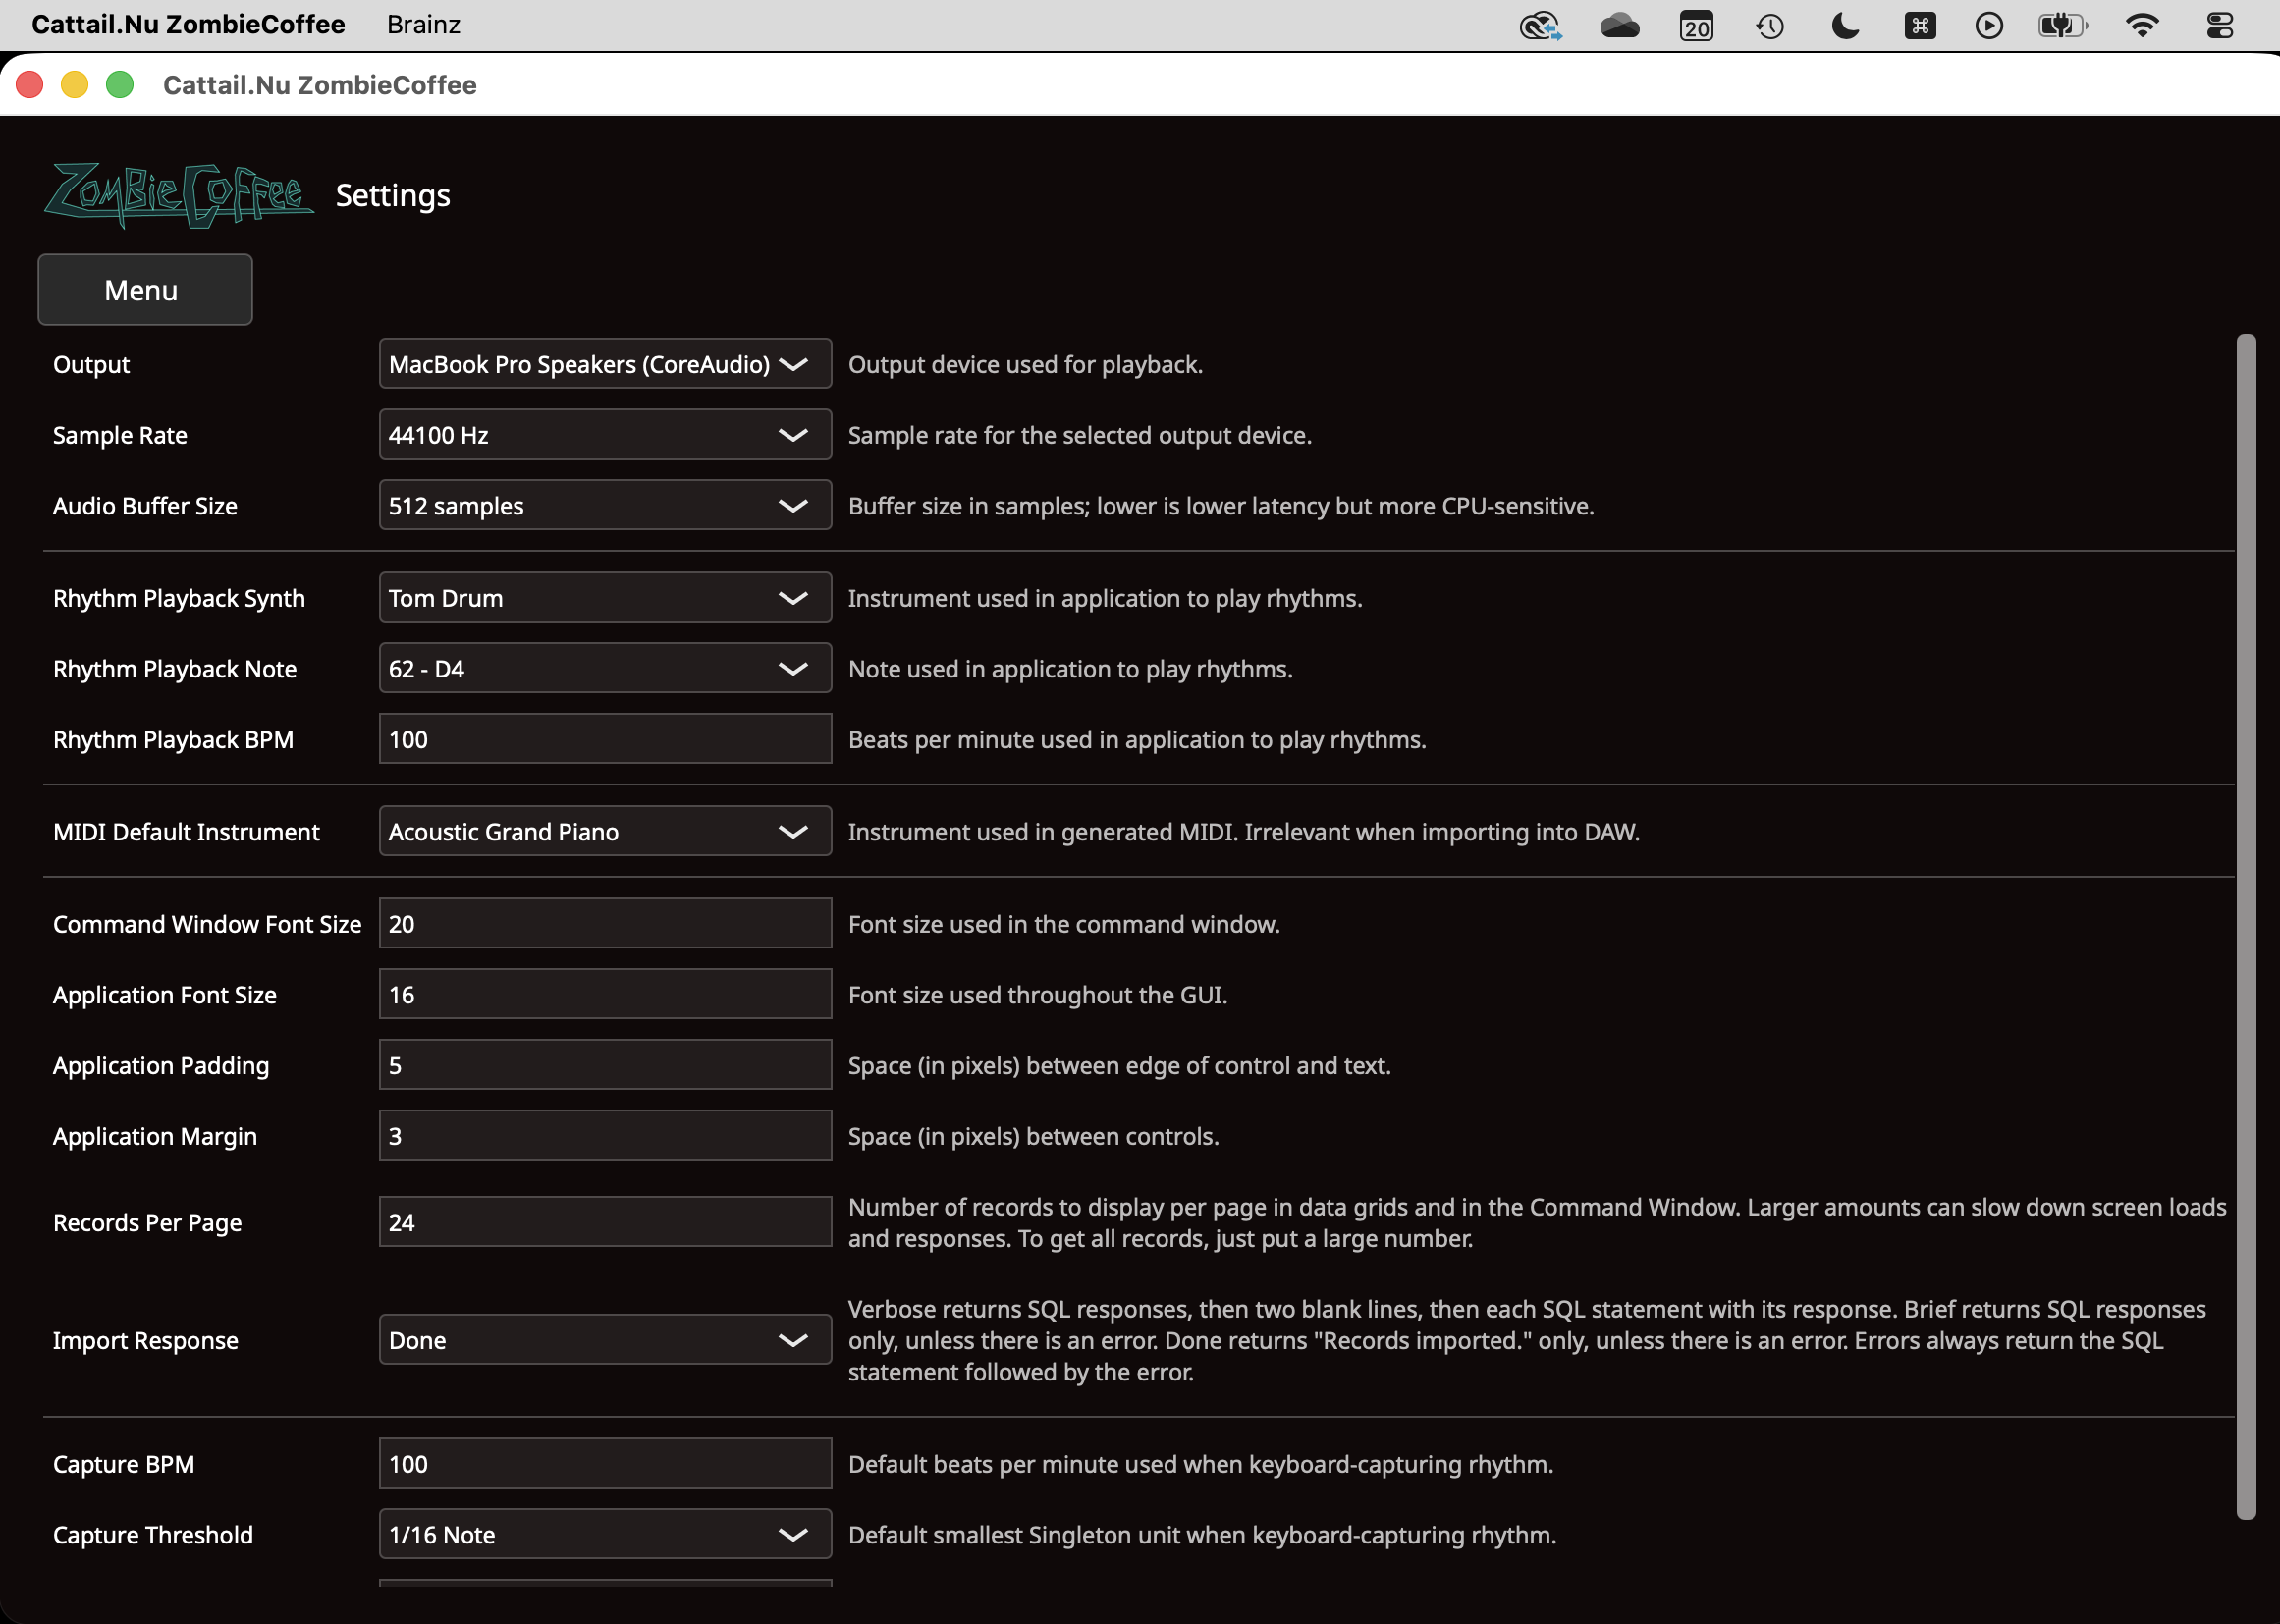Viewport: 2280px width, 1624px height.
Task: Click the Import Response label
Action: pos(146,1340)
